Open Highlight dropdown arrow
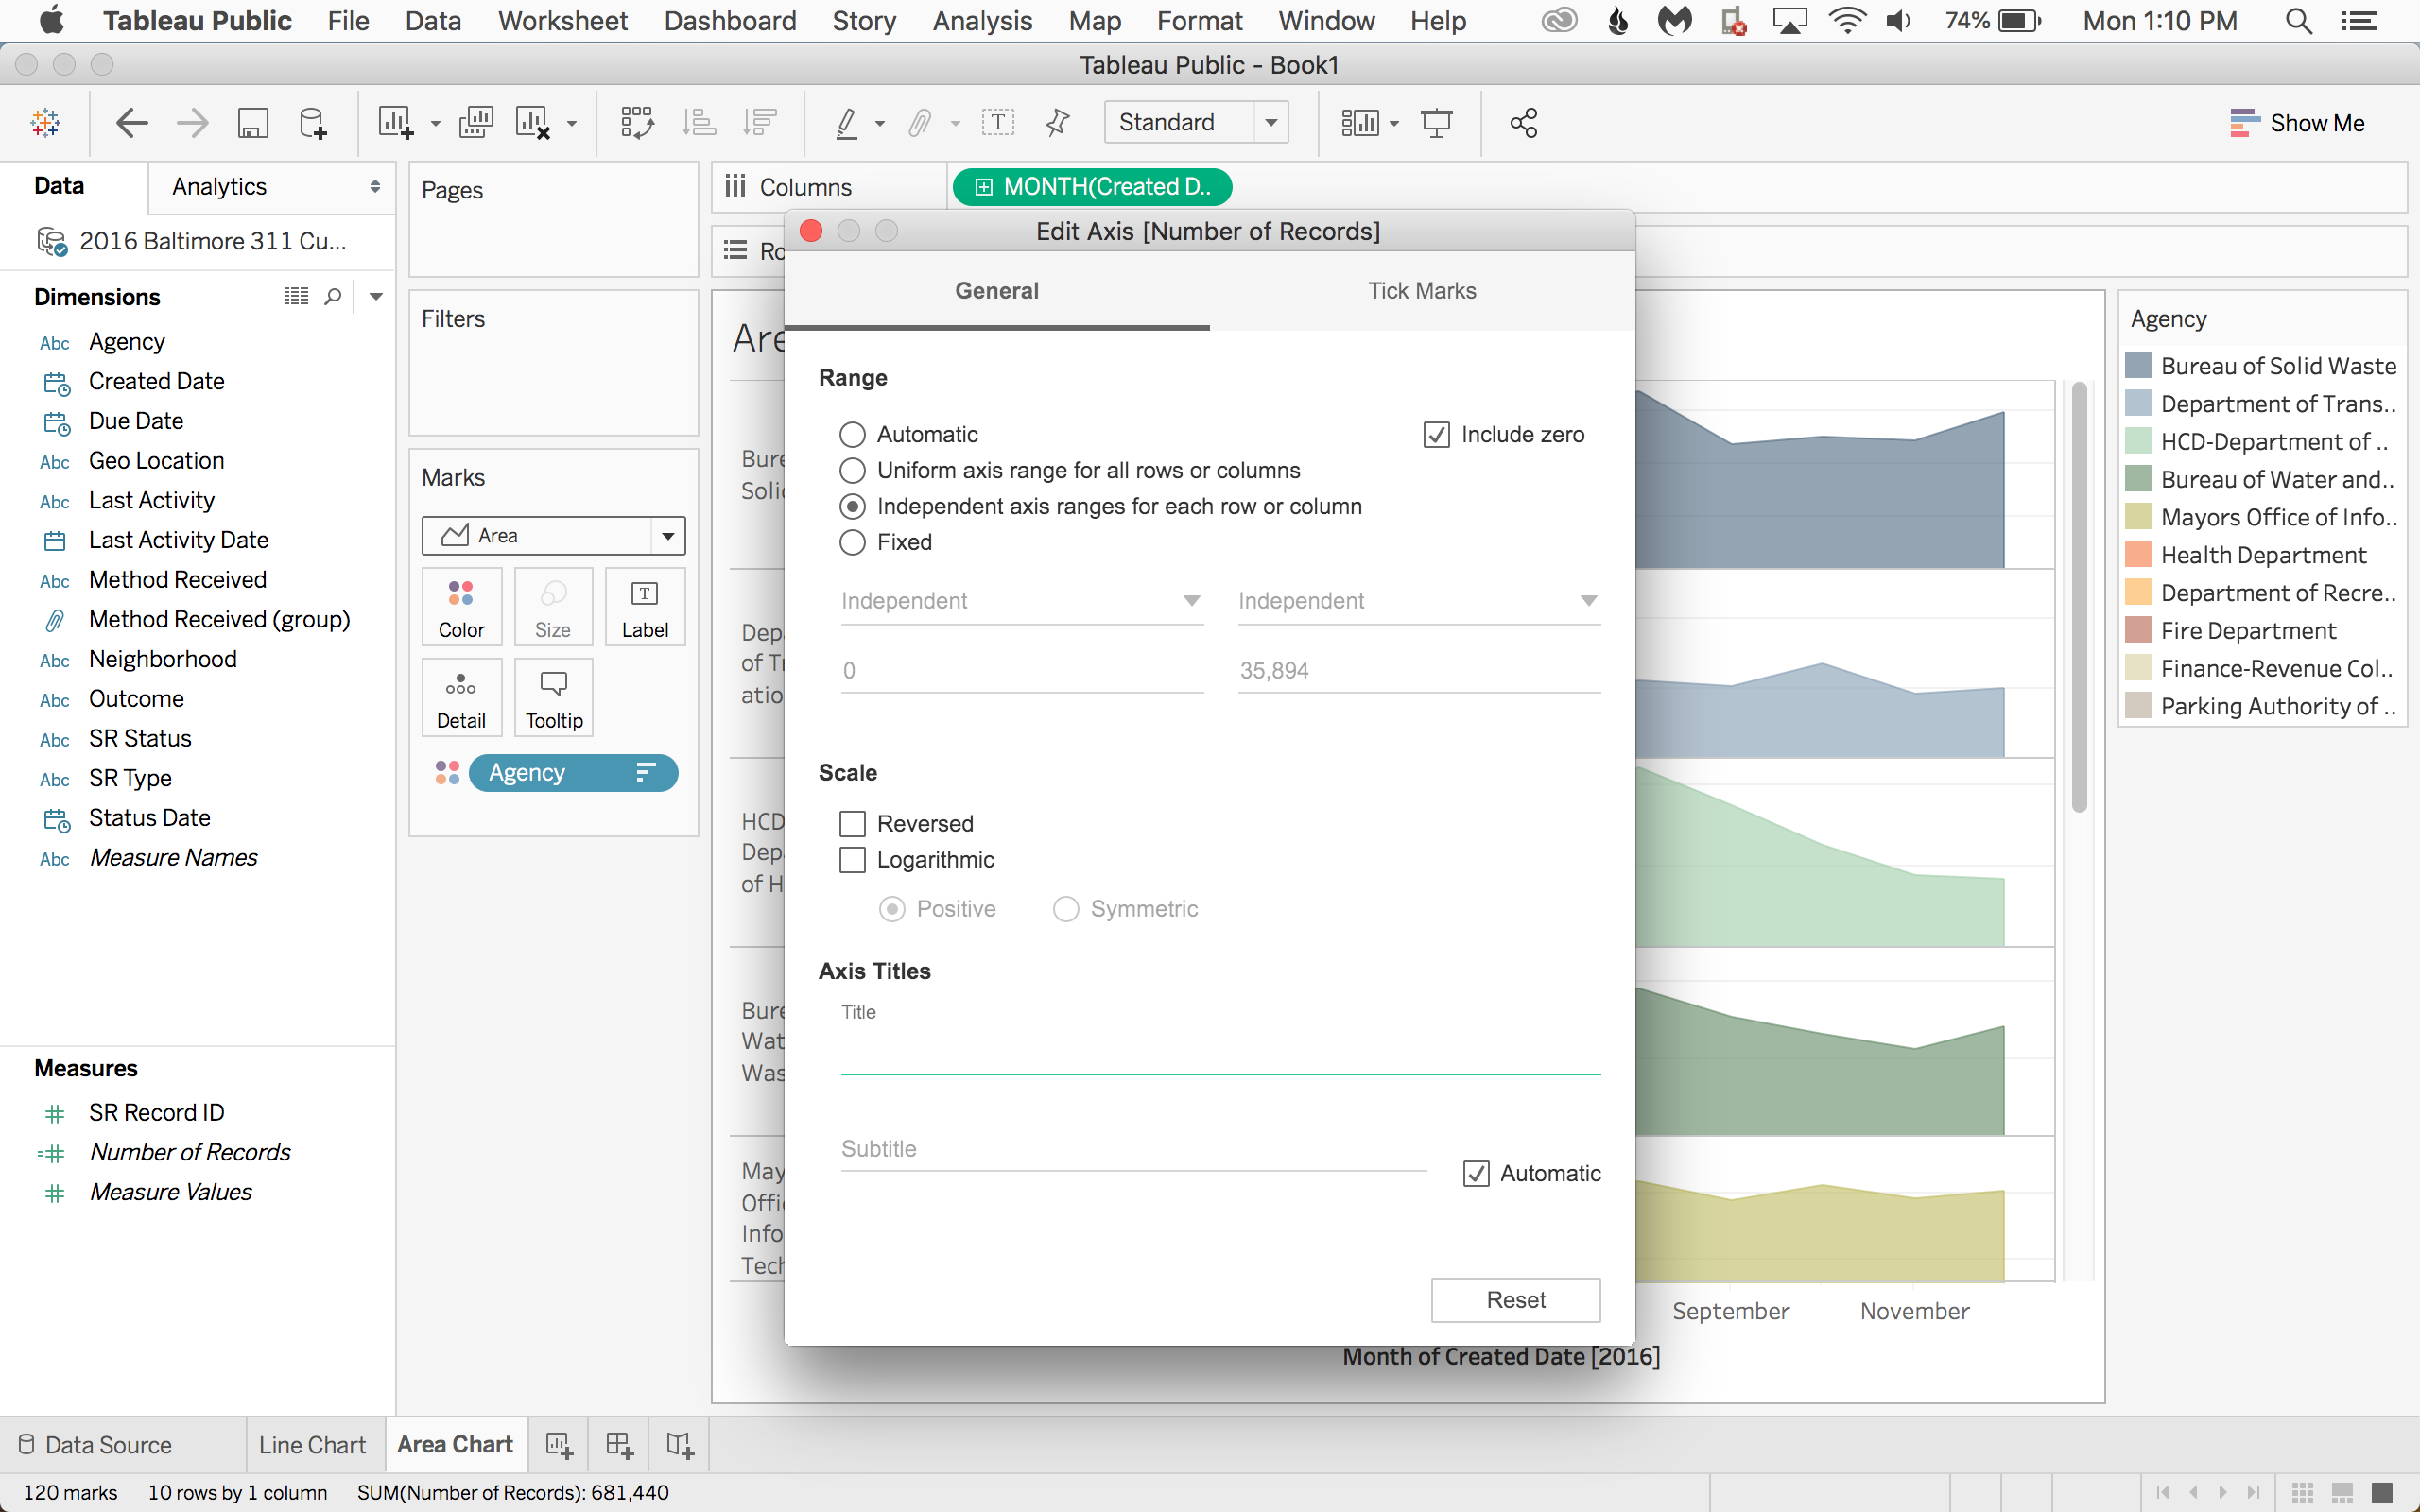The image size is (2420, 1512). click(880, 125)
